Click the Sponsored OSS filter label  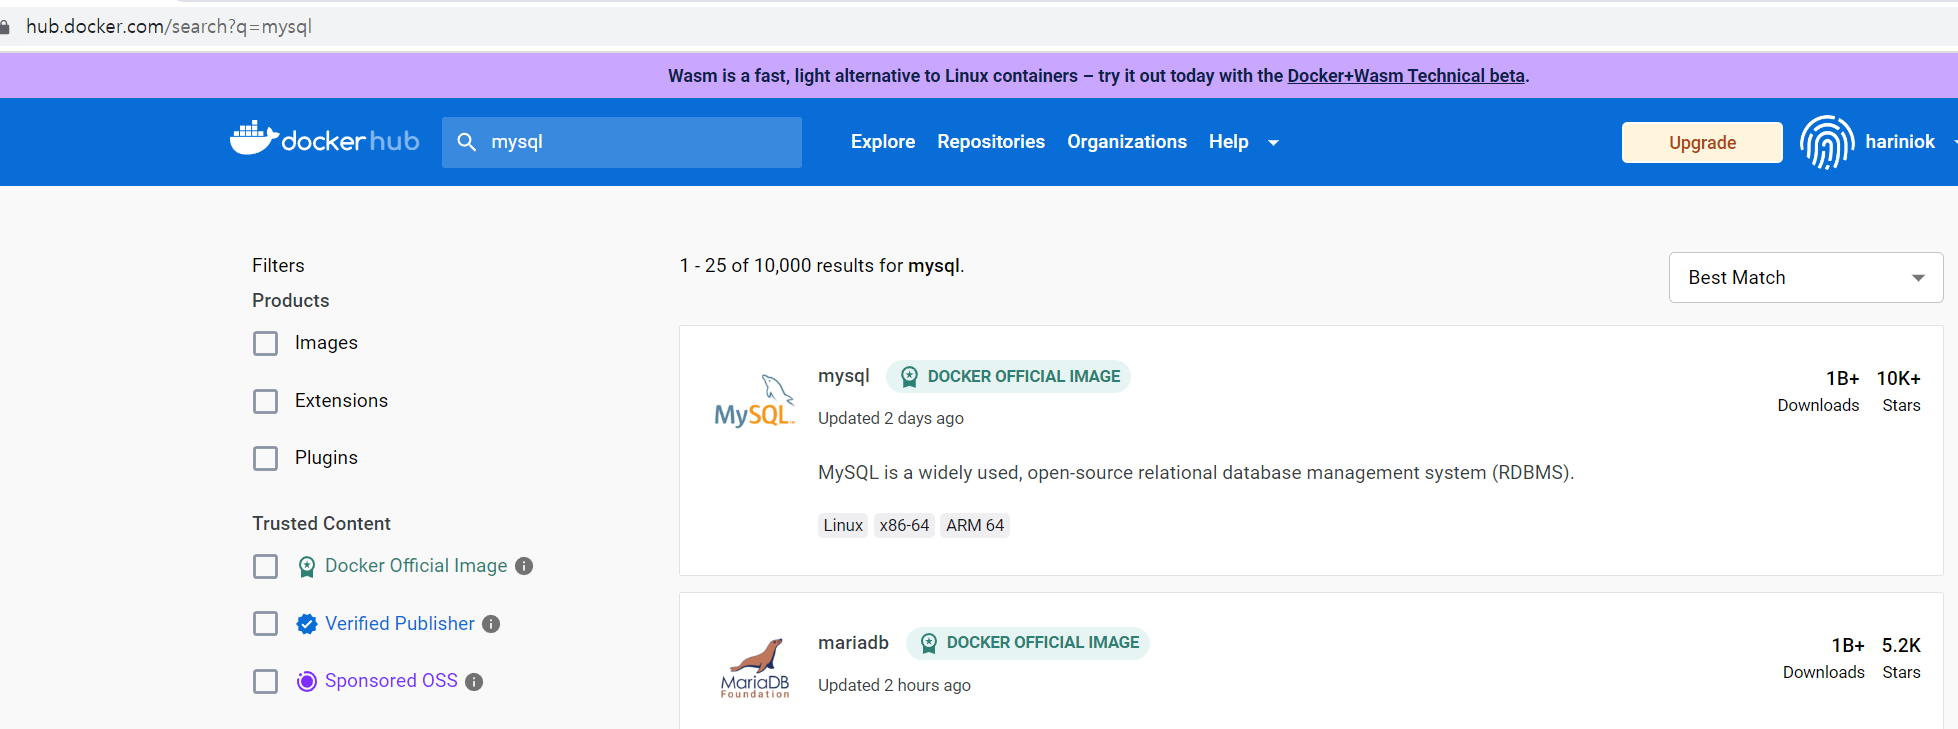[391, 681]
